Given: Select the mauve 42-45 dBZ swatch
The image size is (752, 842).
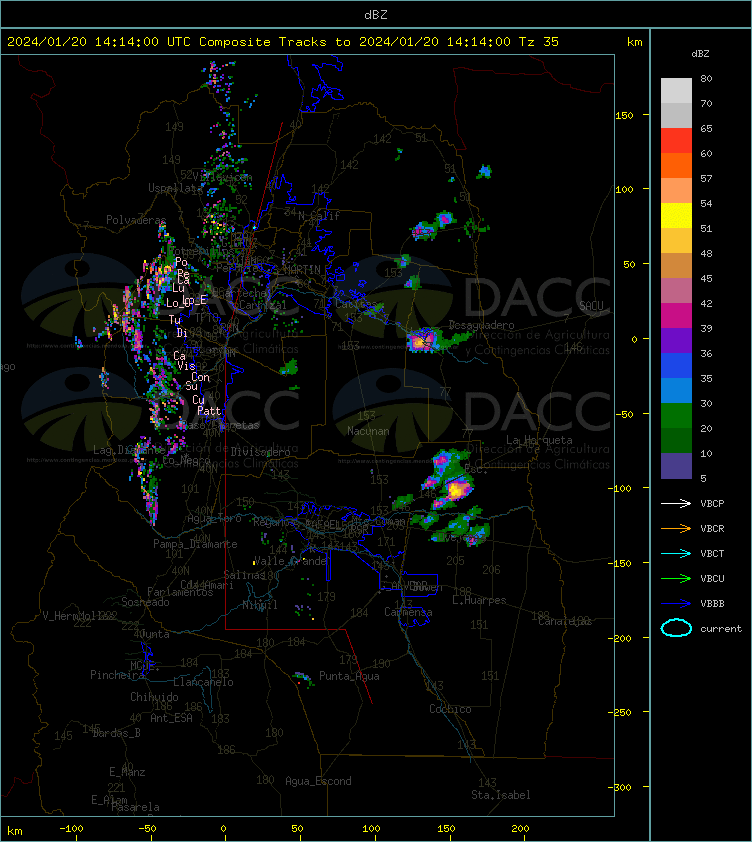Looking at the screenshot, I should [676, 291].
